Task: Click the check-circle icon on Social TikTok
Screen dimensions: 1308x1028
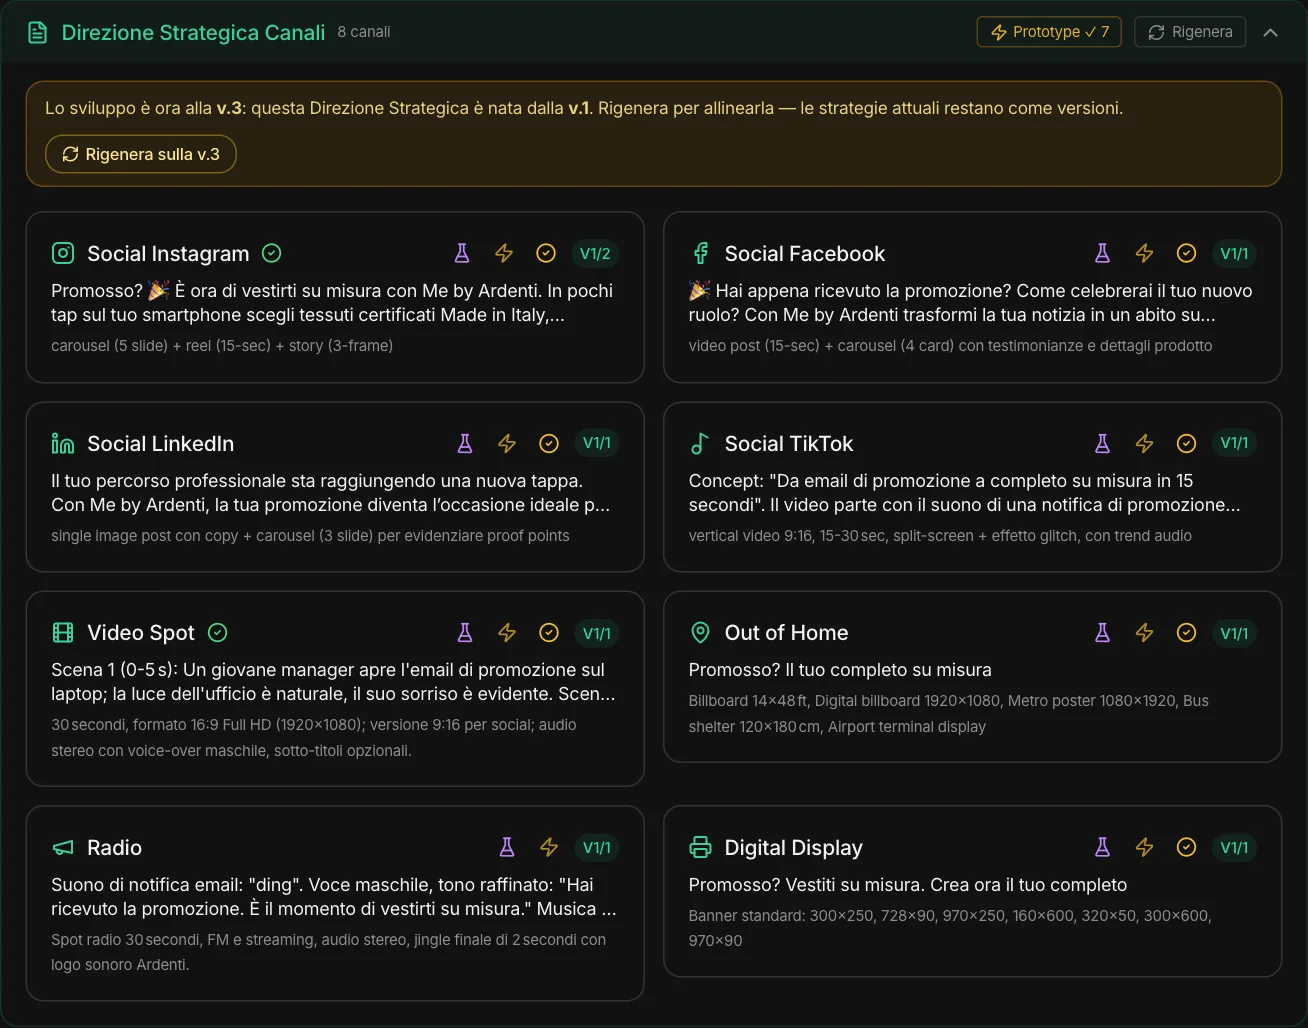Action: pyautogui.click(x=1186, y=443)
